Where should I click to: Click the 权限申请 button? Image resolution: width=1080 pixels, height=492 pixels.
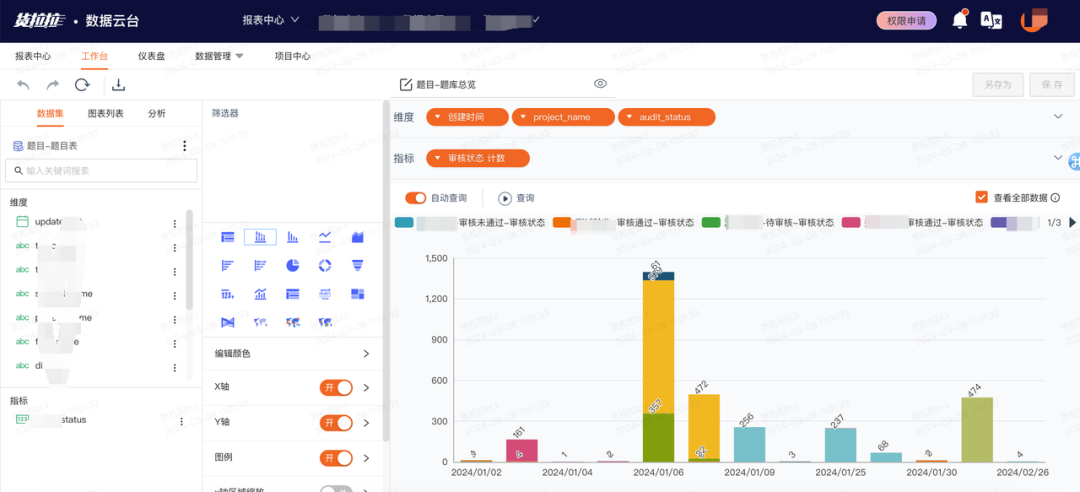coord(906,21)
